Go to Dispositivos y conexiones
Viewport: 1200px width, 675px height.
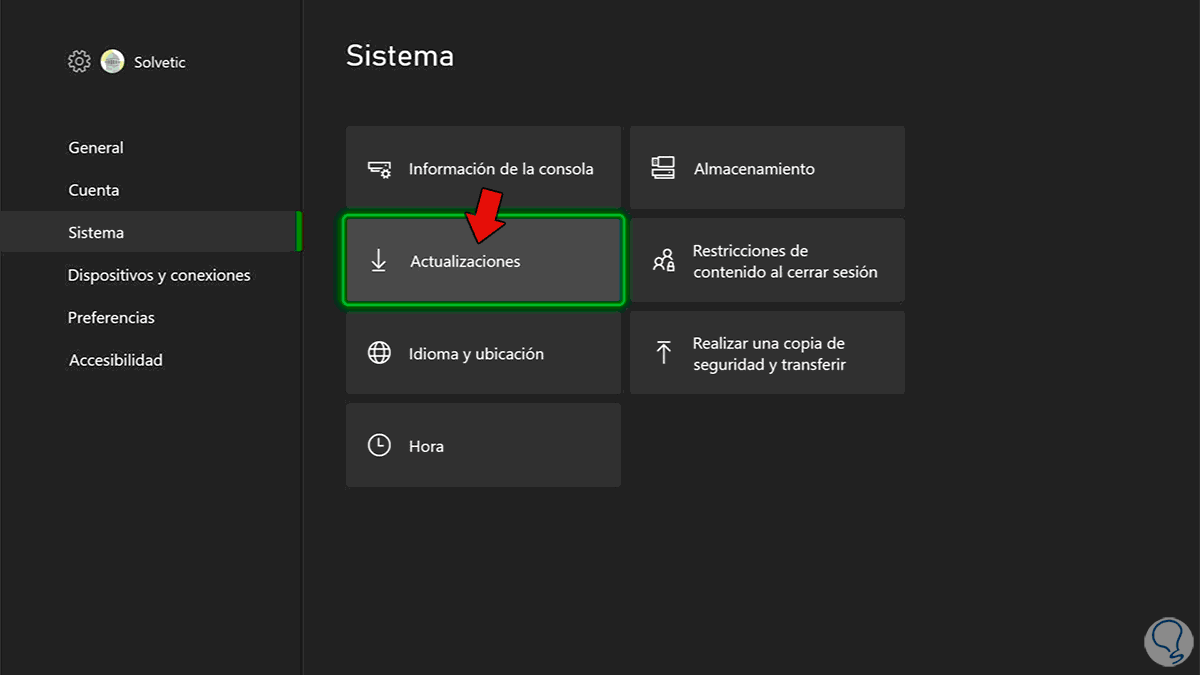click(159, 275)
